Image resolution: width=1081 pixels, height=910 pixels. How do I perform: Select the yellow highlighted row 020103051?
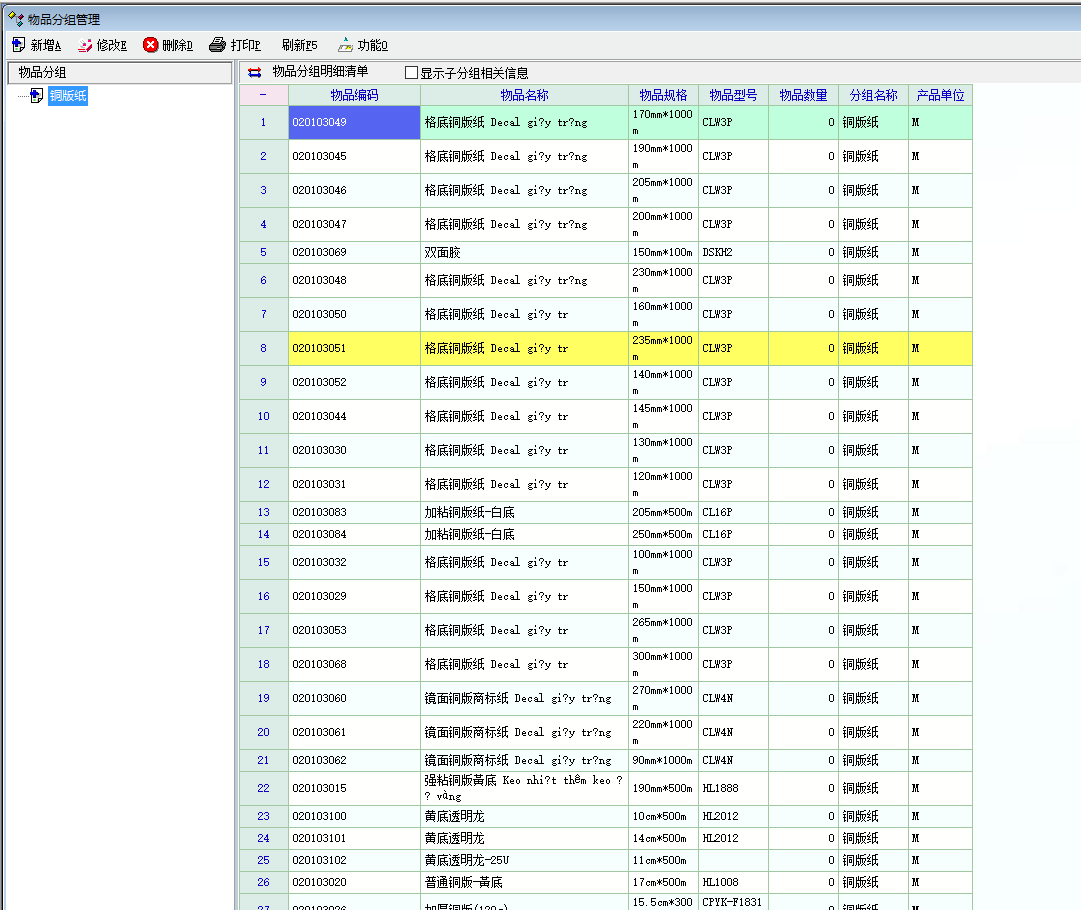coord(354,349)
